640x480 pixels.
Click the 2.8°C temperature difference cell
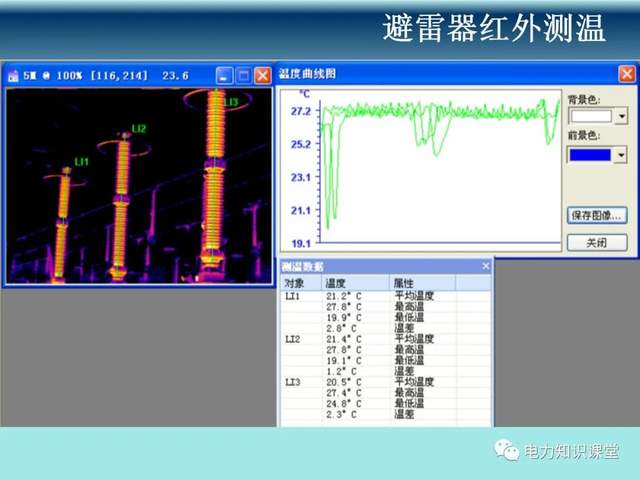[x=341, y=328]
